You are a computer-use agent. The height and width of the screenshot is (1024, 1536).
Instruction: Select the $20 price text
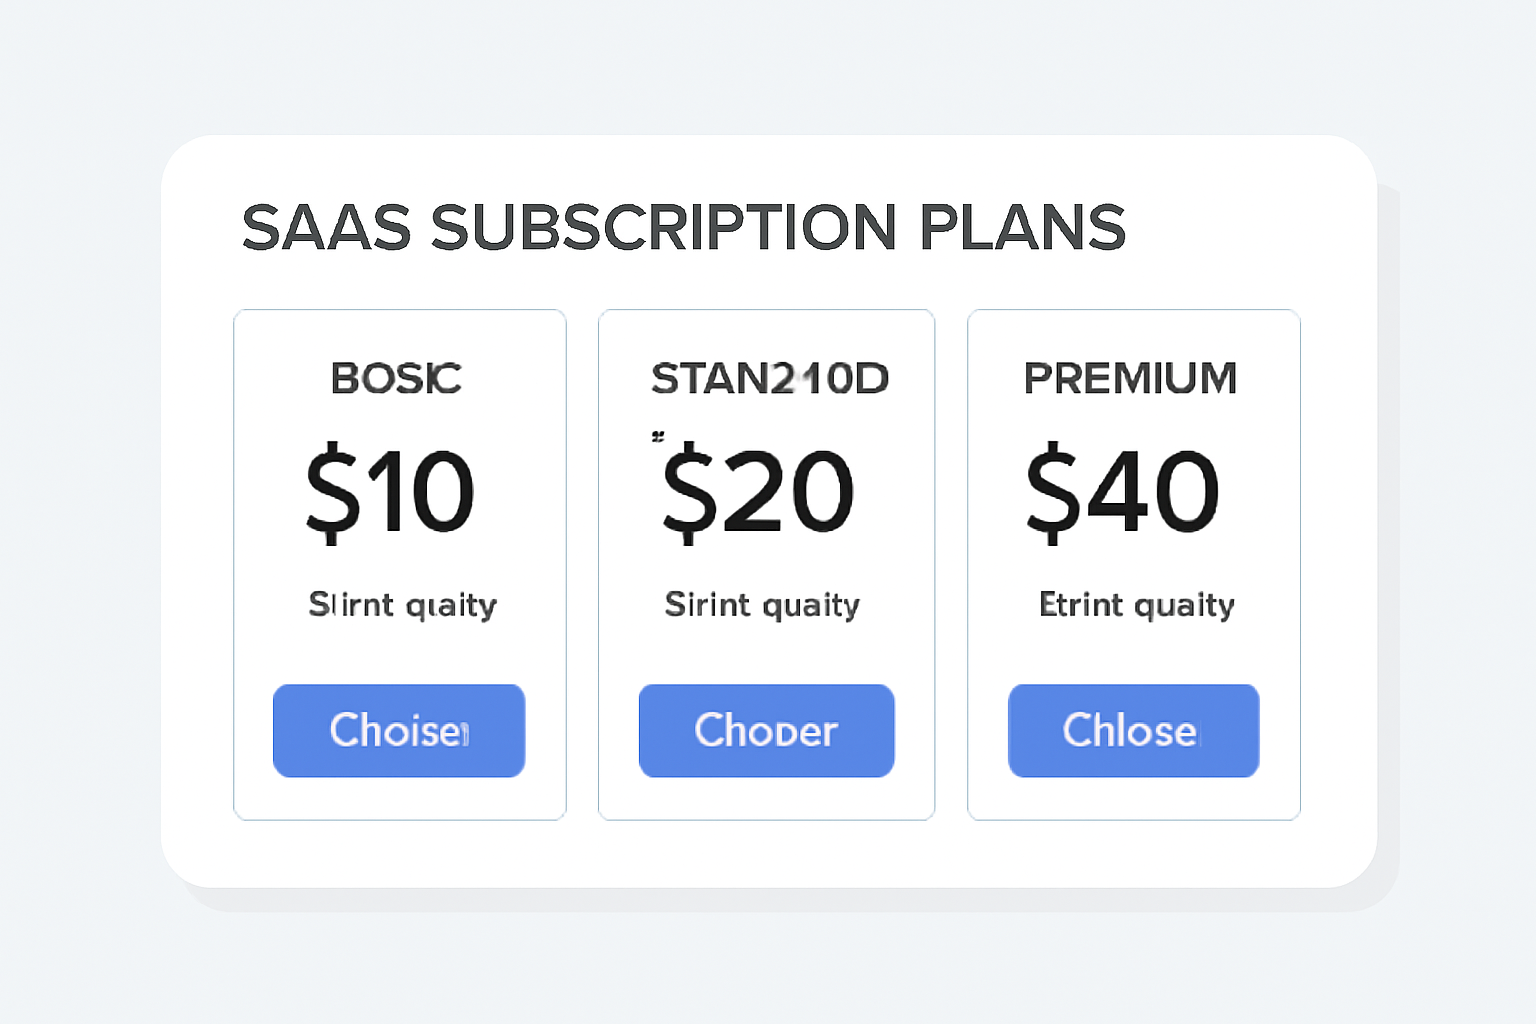[758, 492]
